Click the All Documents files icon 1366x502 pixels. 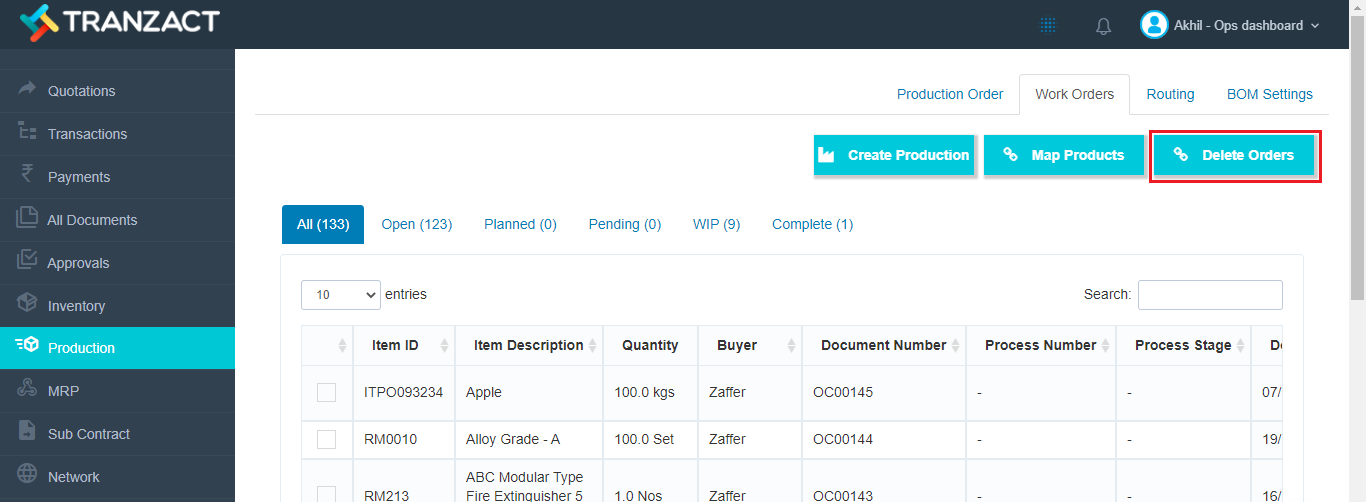27,218
